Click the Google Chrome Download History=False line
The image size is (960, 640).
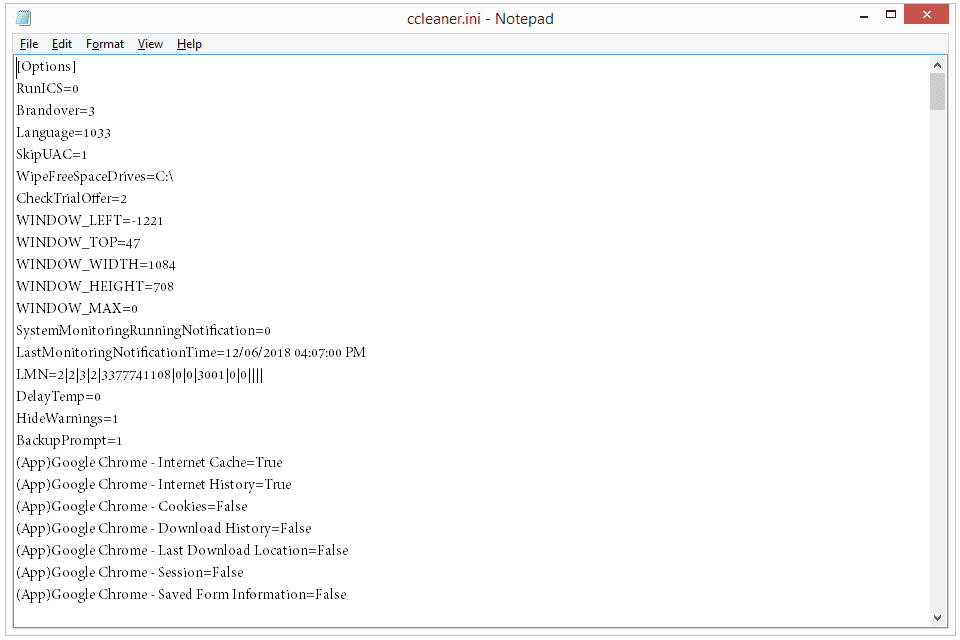pos(163,529)
